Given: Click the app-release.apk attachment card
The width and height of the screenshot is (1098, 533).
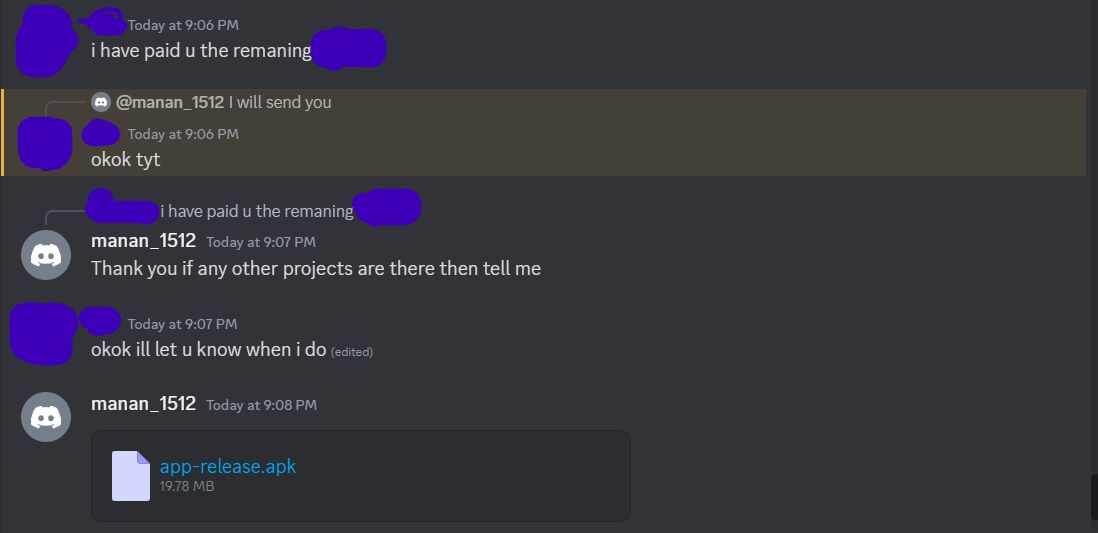Looking at the screenshot, I should pos(361,476).
